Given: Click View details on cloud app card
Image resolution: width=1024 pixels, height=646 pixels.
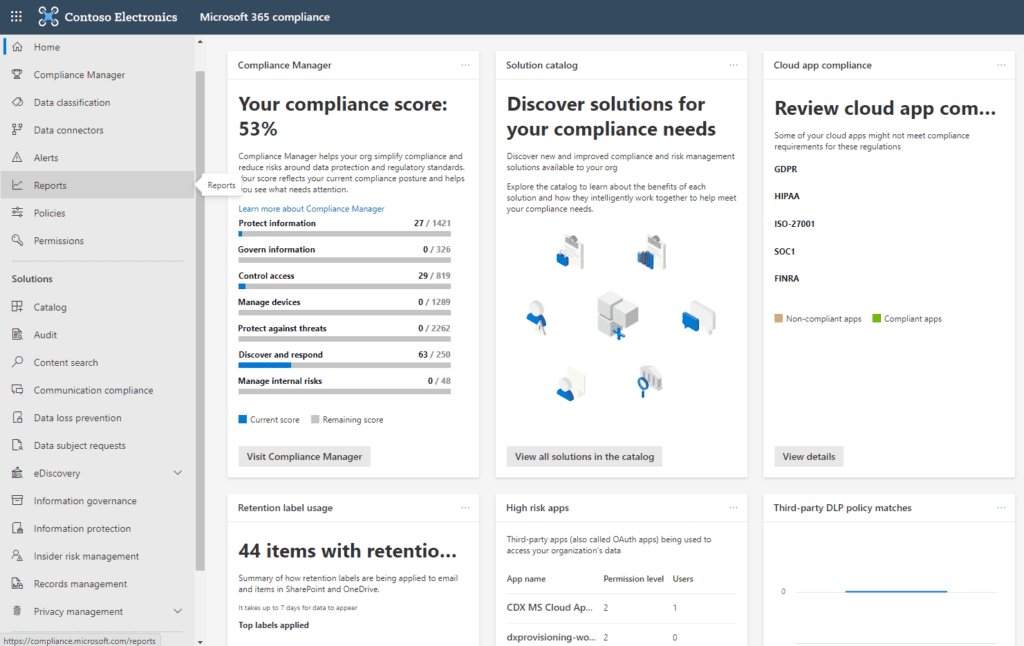Looking at the screenshot, I should click(x=809, y=457).
